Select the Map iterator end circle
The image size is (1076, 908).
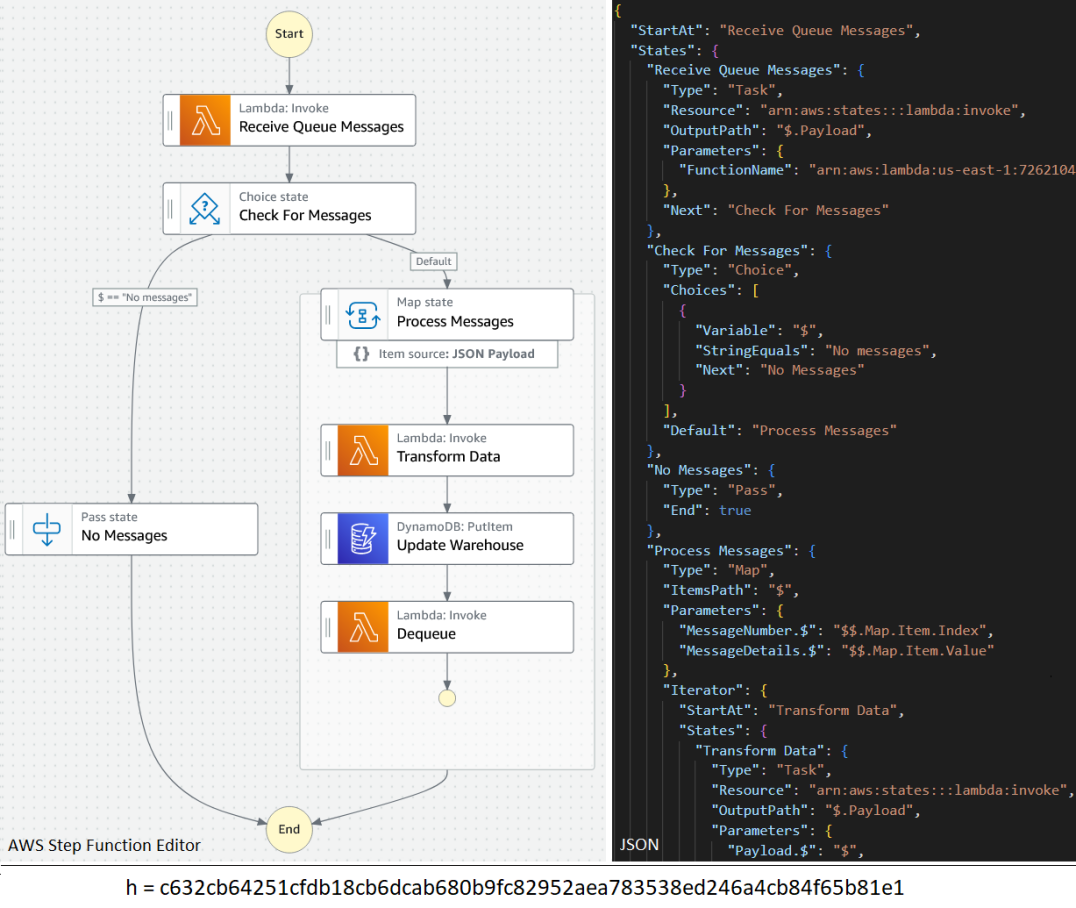[x=447, y=698]
